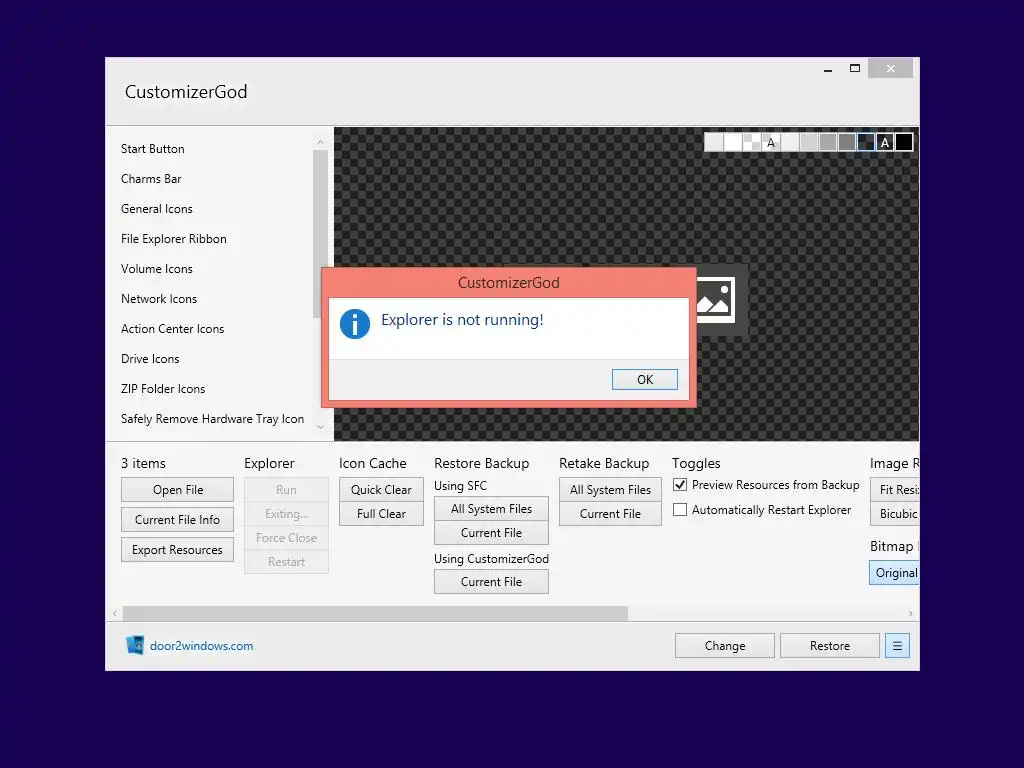Select Safely Remove Hardware Tray Icon

(x=212, y=419)
